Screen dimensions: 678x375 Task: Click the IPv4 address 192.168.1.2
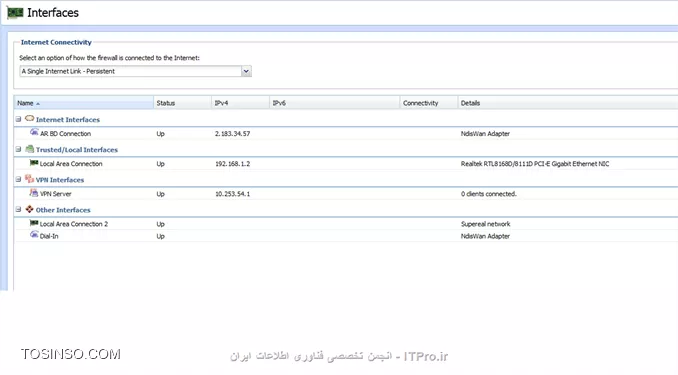point(233,164)
